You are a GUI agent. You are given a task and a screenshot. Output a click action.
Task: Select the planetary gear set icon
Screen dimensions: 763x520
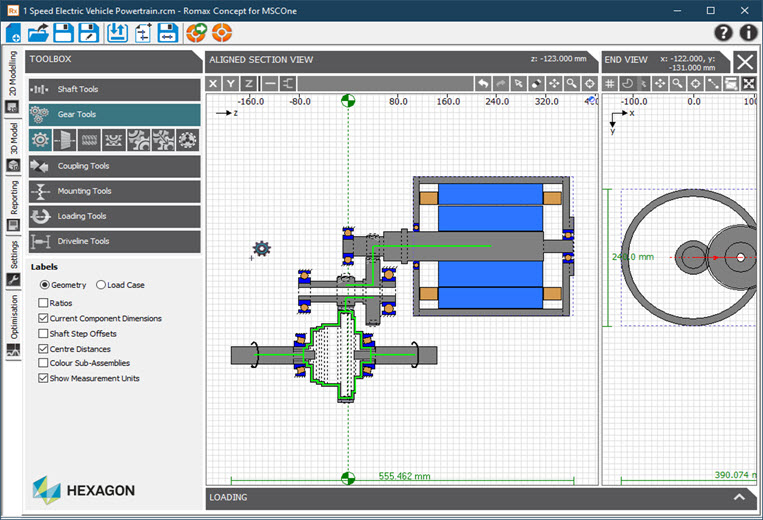pos(187,140)
